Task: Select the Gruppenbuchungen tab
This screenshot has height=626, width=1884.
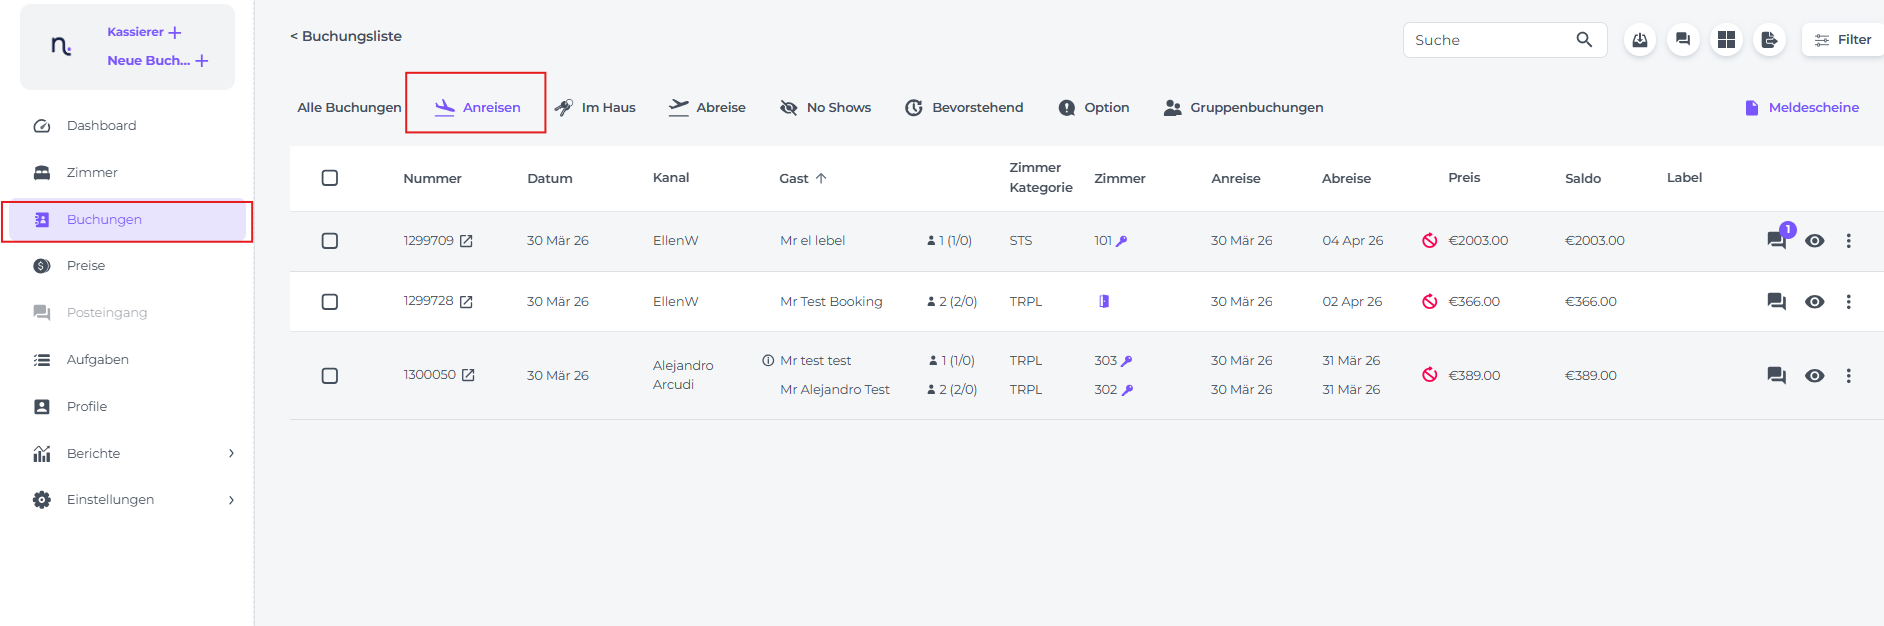Action: pyautogui.click(x=1243, y=108)
